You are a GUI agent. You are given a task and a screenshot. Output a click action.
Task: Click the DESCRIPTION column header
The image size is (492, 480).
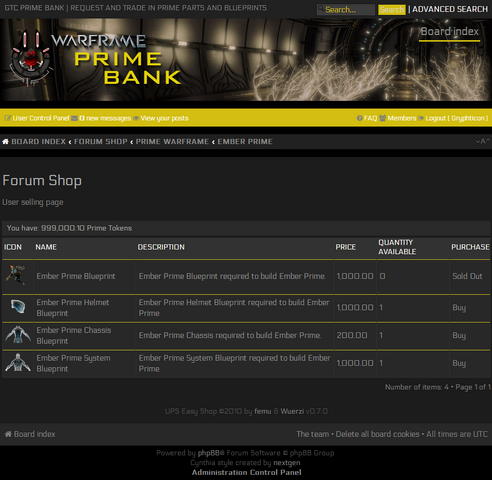coord(161,247)
